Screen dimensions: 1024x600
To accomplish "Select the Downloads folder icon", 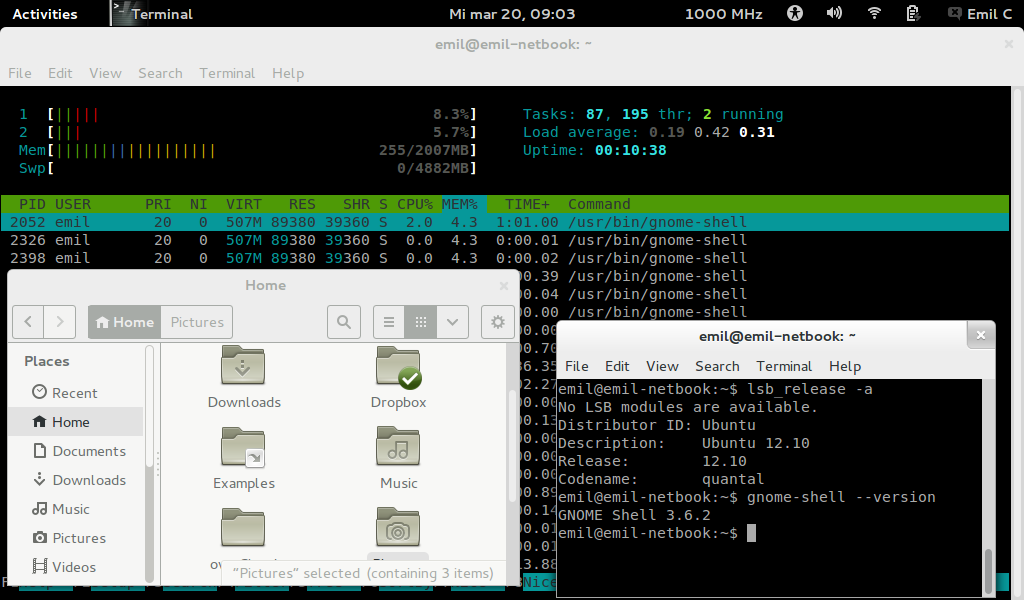I will 243,366.
